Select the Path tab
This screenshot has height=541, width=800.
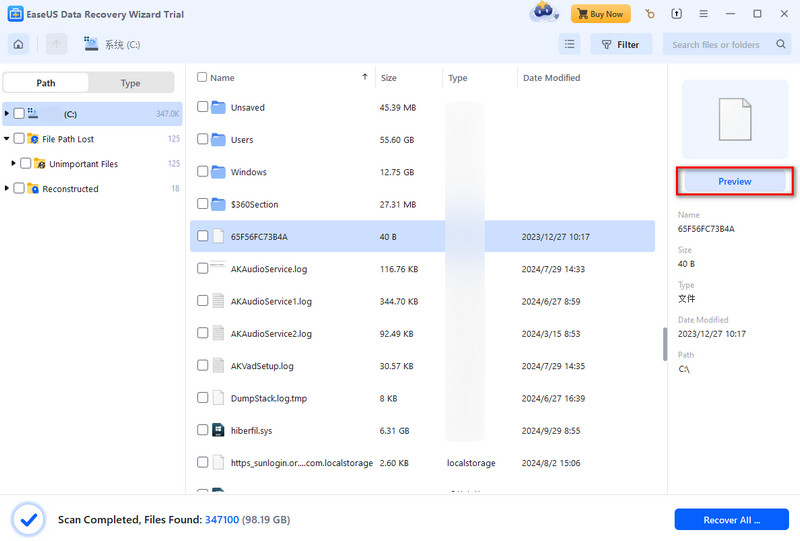(46, 83)
